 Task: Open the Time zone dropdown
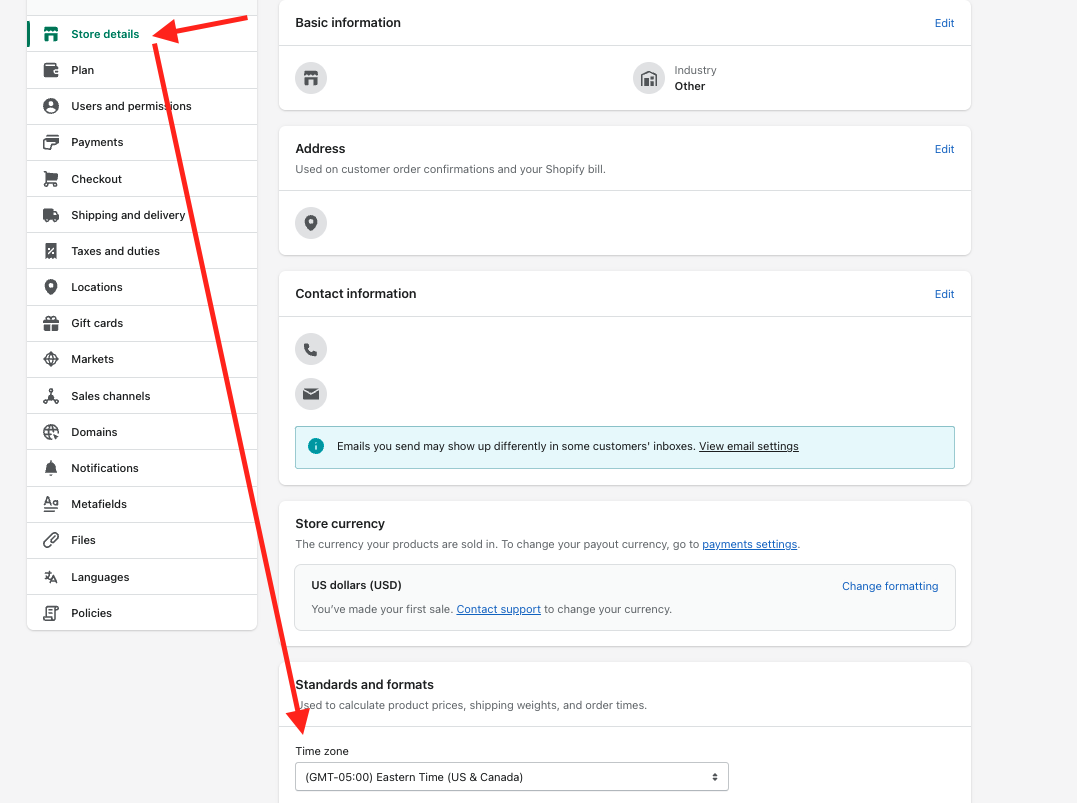pos(512,777)
